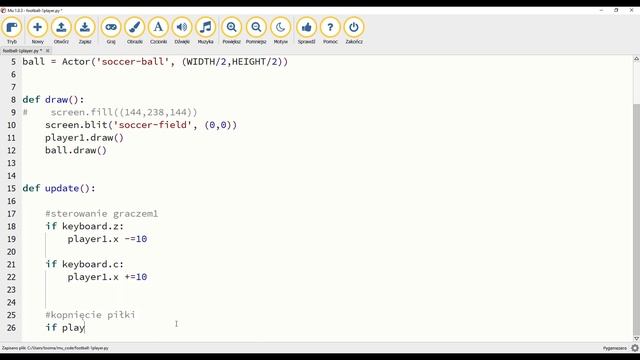Click the '#sterowanie graczem1' comment

click(101, 213)
